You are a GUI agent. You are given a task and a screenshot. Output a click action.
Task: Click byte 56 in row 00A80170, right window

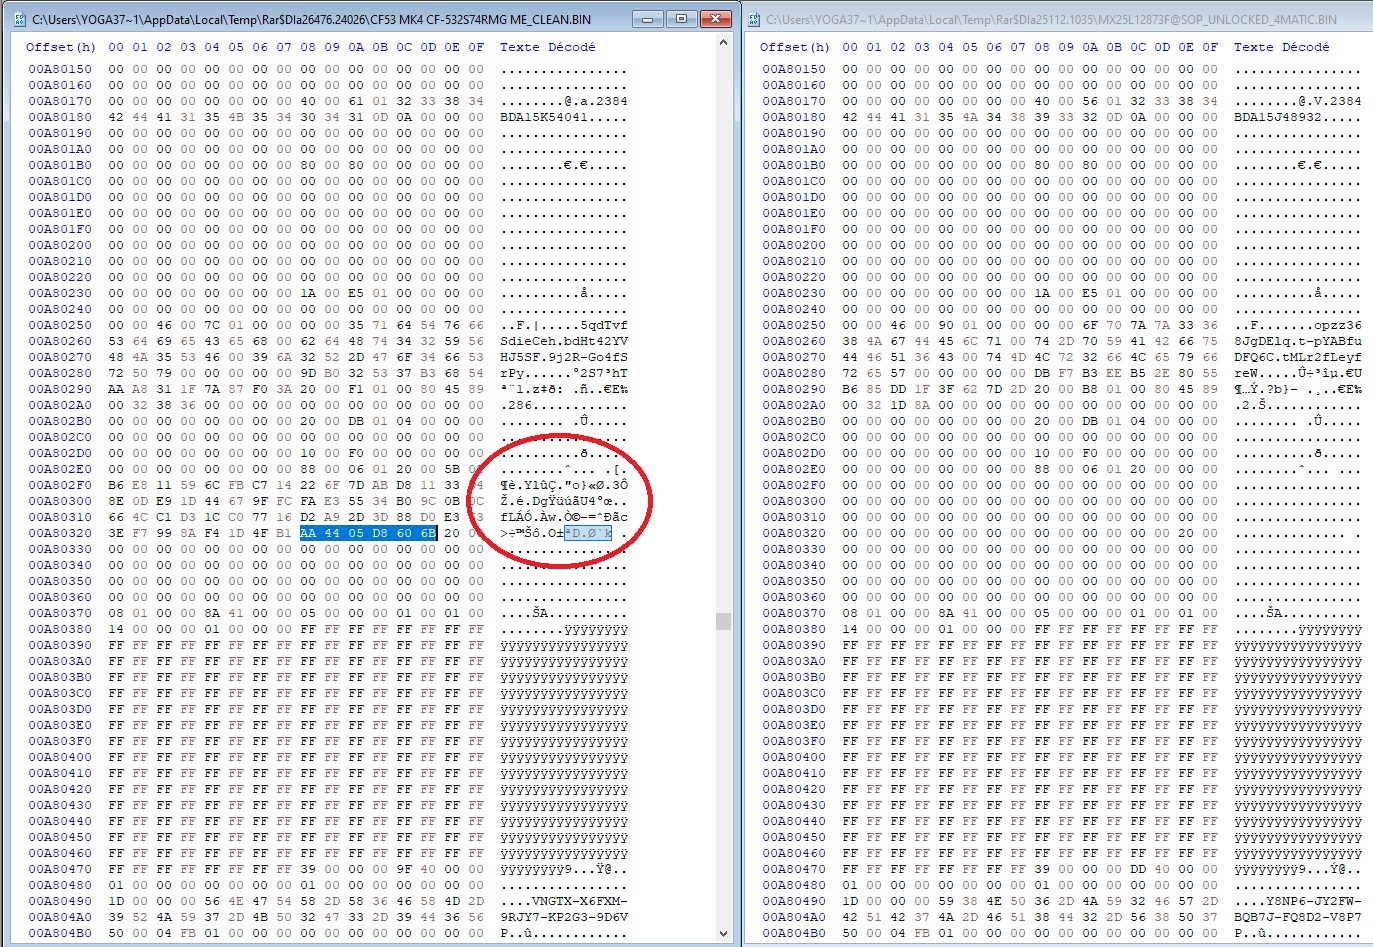(x=1090, y=101)
